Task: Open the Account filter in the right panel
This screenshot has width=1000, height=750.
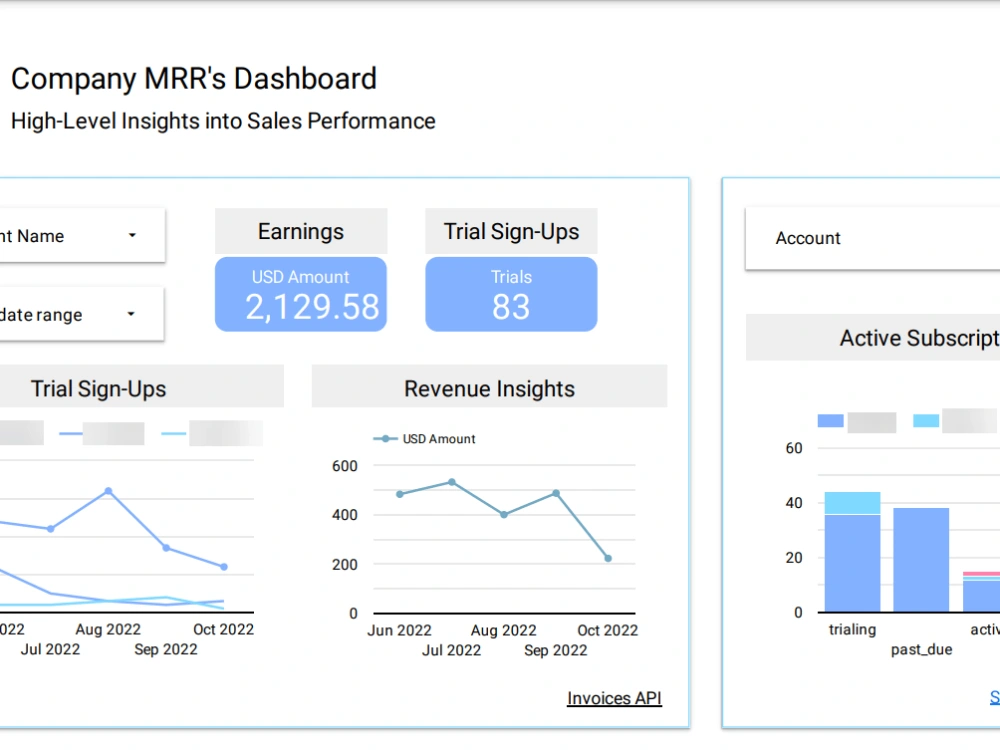Action: [x=872, y=238]
